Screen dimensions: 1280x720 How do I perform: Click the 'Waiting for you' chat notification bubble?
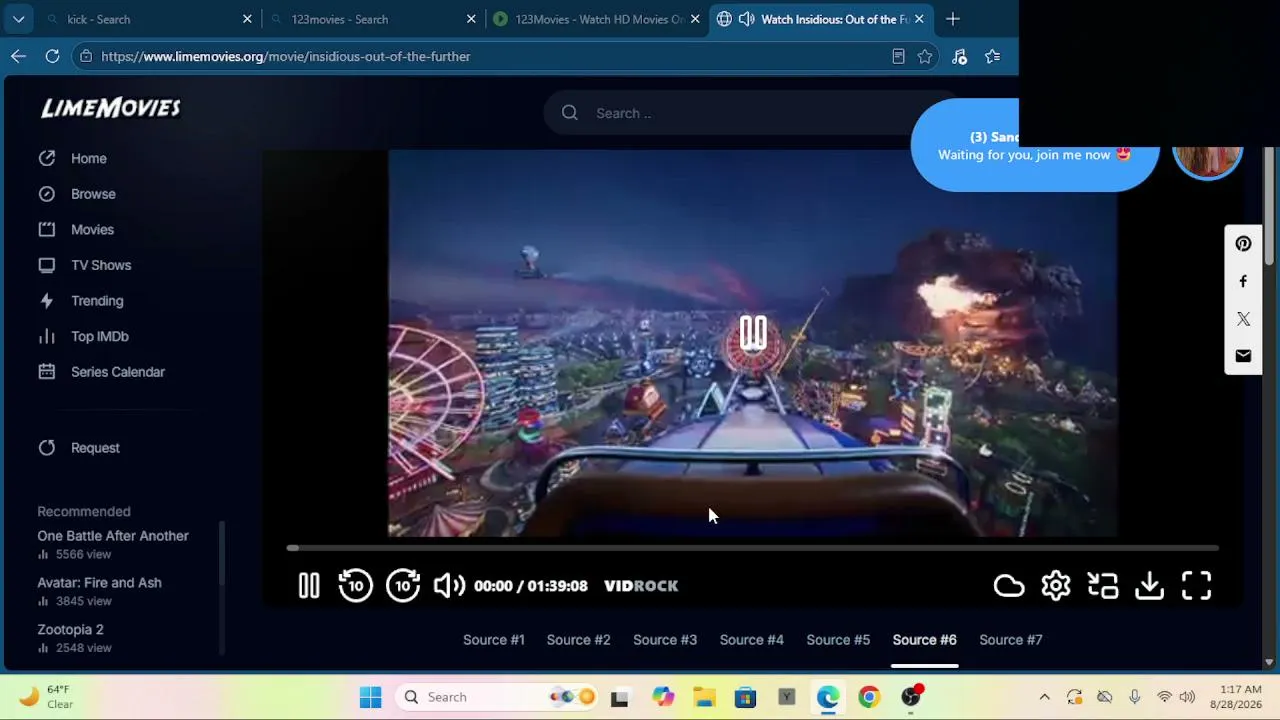(x=1035, y=147)
